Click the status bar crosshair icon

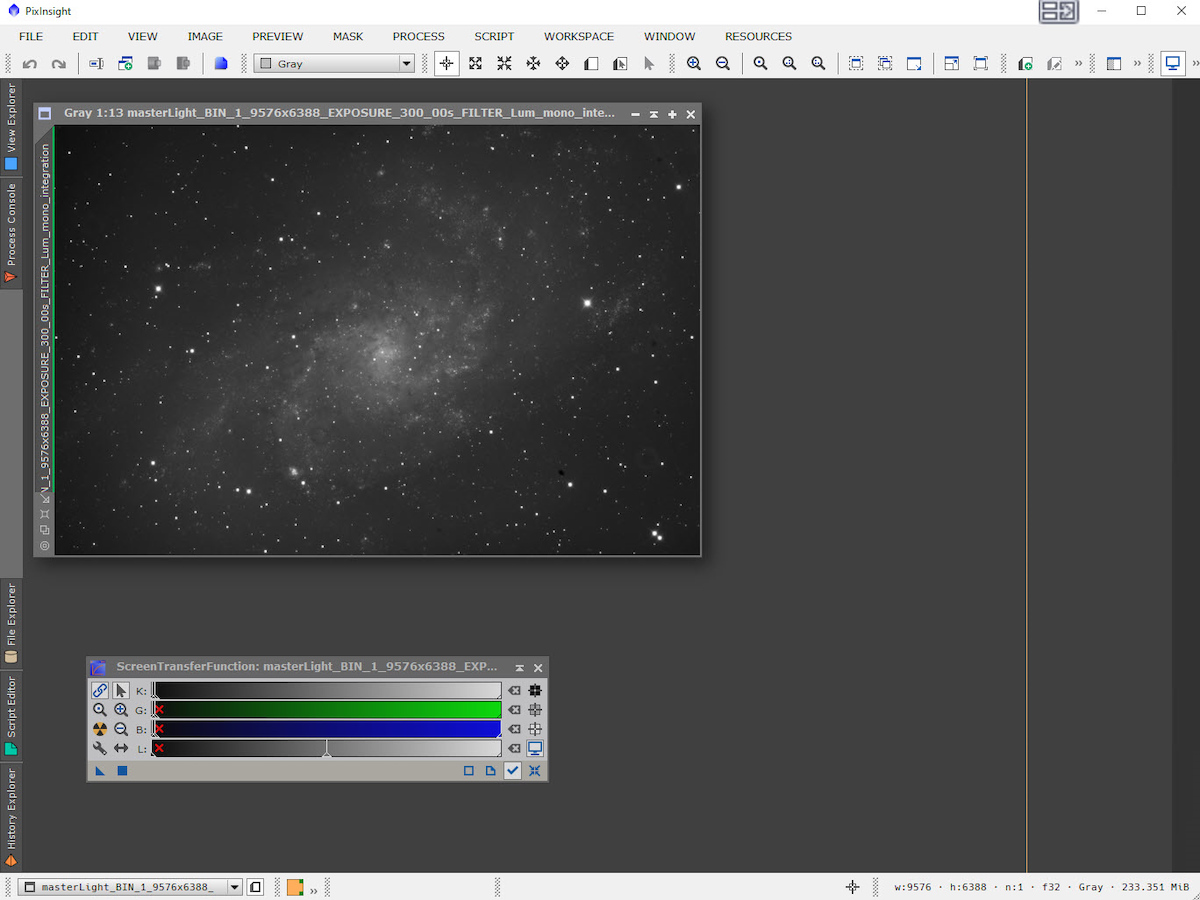tap(852, 887)
